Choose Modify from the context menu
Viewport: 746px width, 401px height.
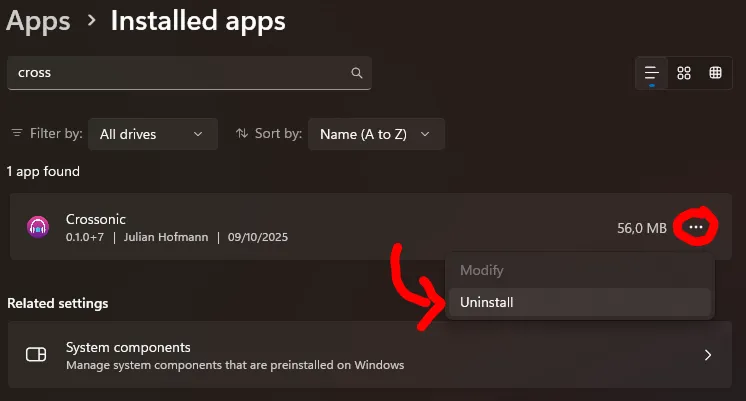tap(579, 270)
